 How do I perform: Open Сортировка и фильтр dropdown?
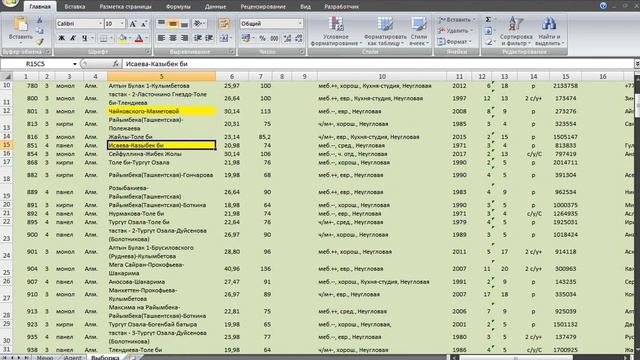(516, 31)
